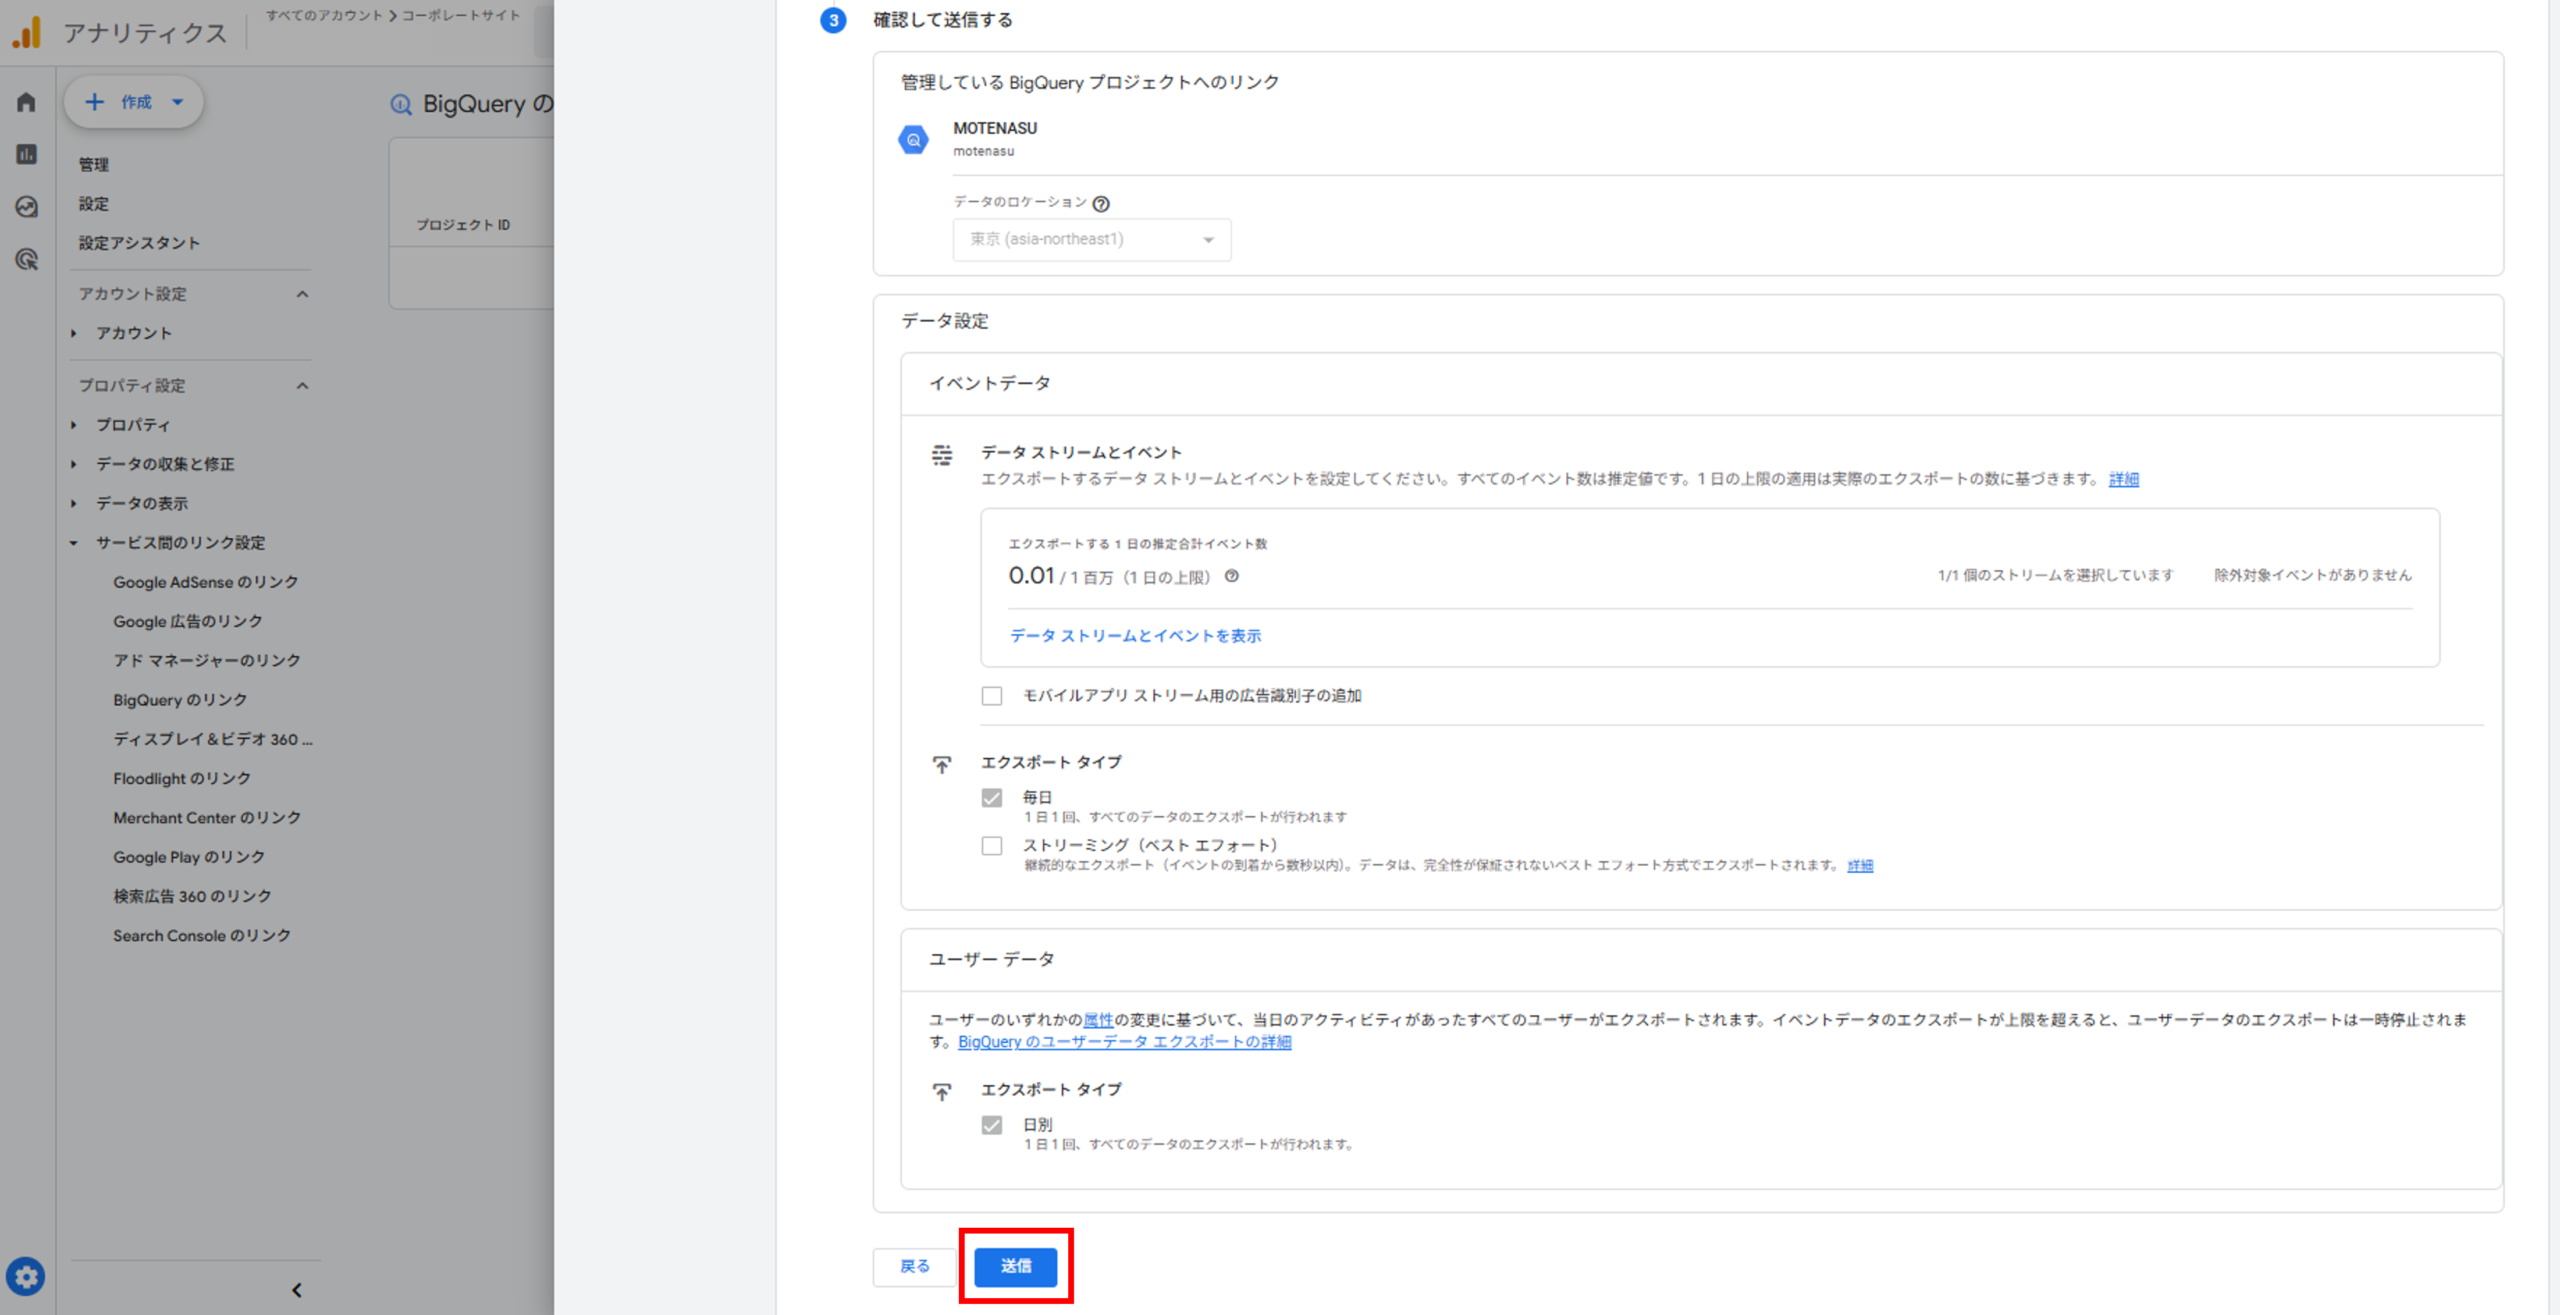The width and height of the screenshot is (2560, 1315).
Task: Click the 送信 submit button
Action: [x=1015, y=1266]
